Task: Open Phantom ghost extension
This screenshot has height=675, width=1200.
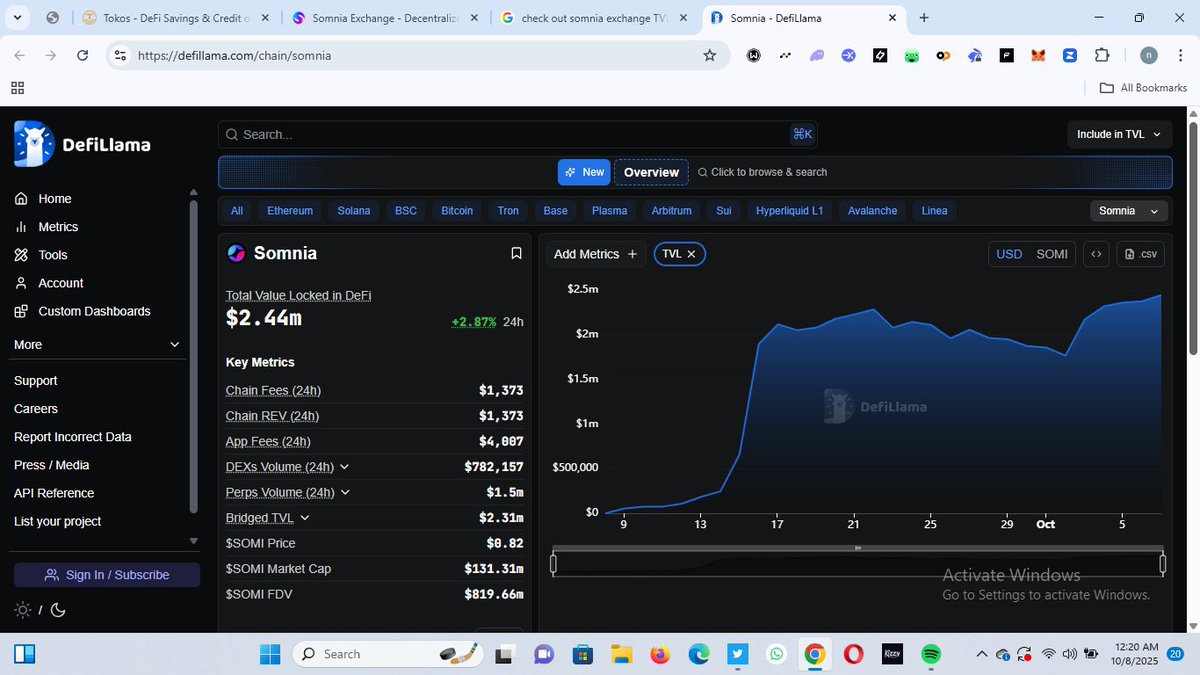Action: pos(817,56)
